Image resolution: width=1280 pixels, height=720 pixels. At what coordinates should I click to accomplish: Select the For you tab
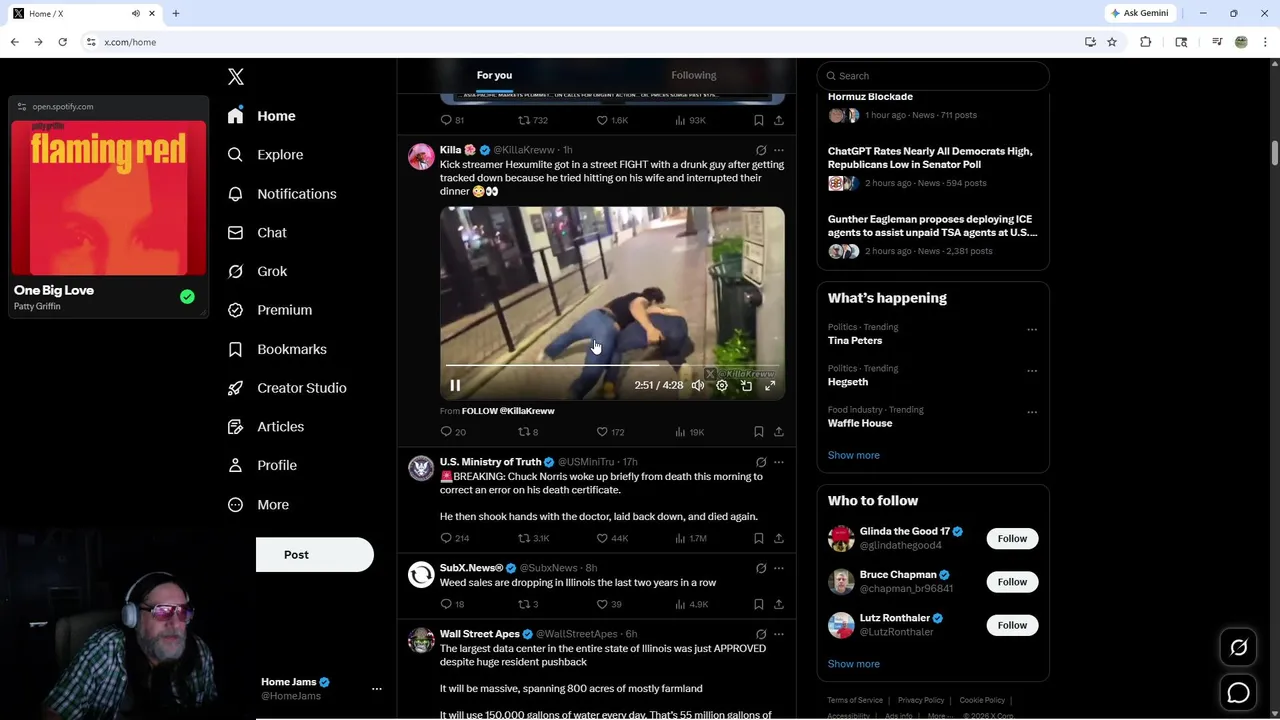point(494,75)
